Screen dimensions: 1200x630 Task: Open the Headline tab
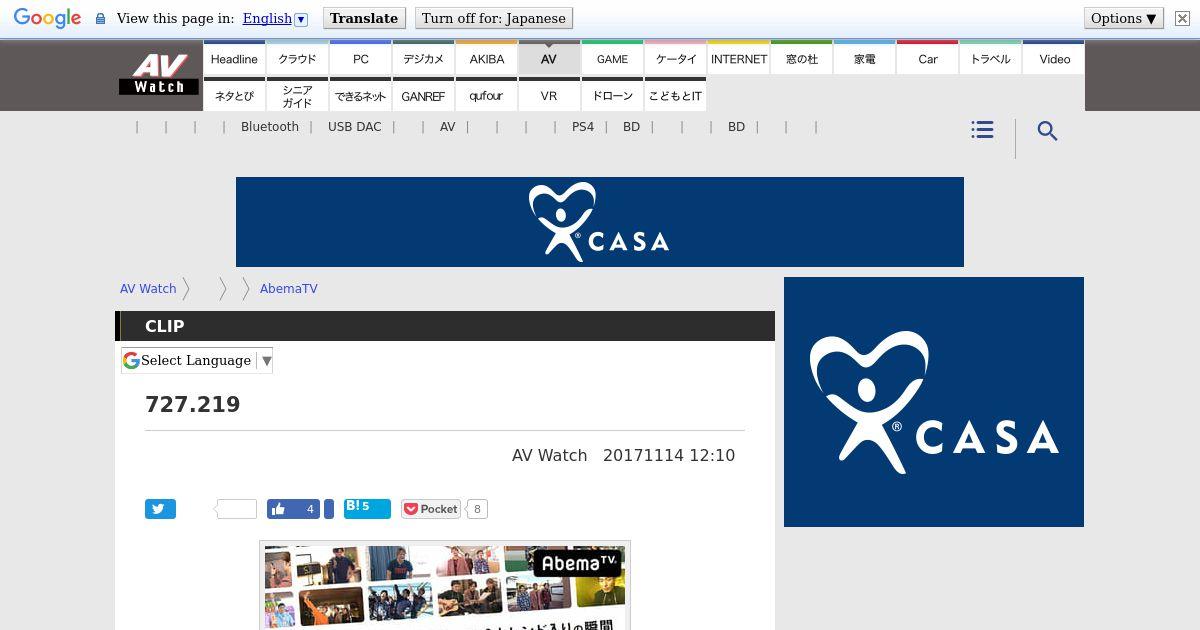point(234,58)
